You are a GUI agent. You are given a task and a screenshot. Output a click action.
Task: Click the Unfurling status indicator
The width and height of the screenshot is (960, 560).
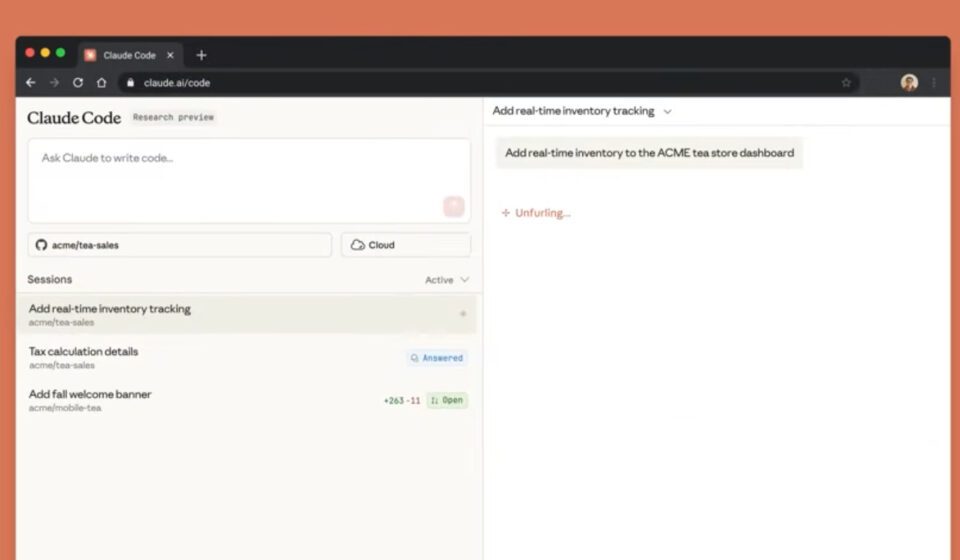click(536, 213)
